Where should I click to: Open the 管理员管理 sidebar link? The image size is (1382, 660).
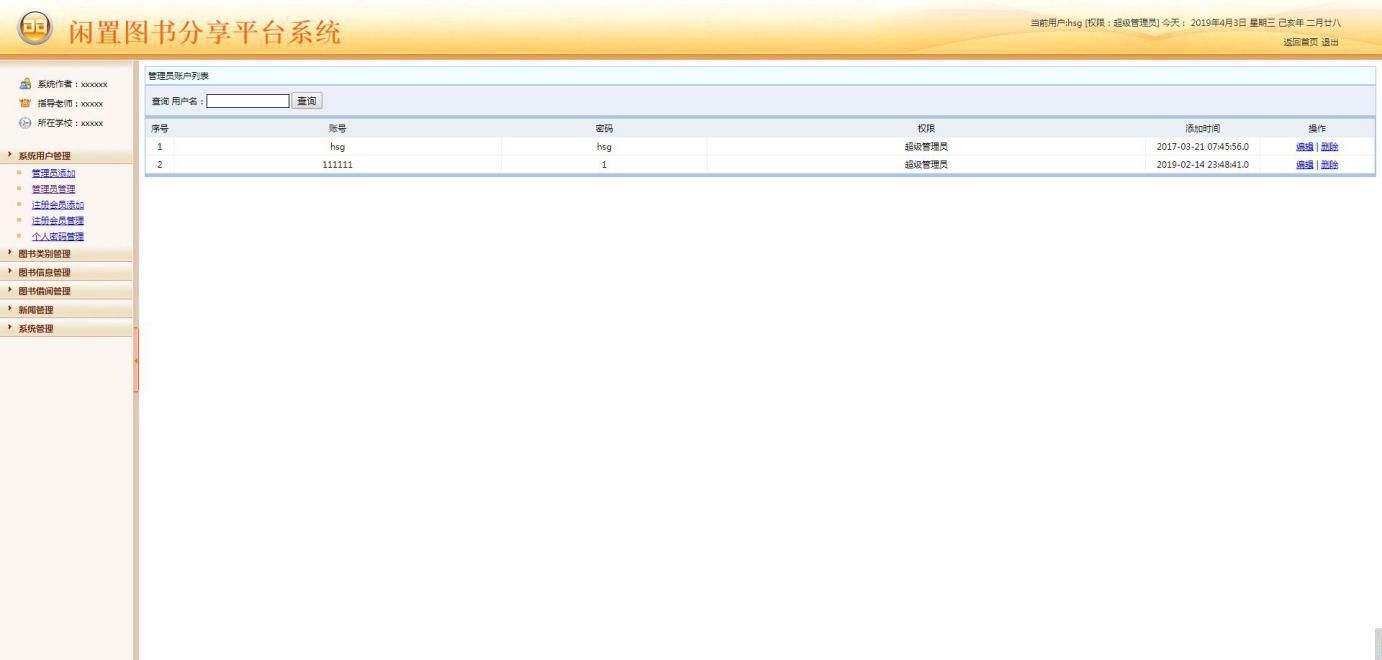coord(54,189)
